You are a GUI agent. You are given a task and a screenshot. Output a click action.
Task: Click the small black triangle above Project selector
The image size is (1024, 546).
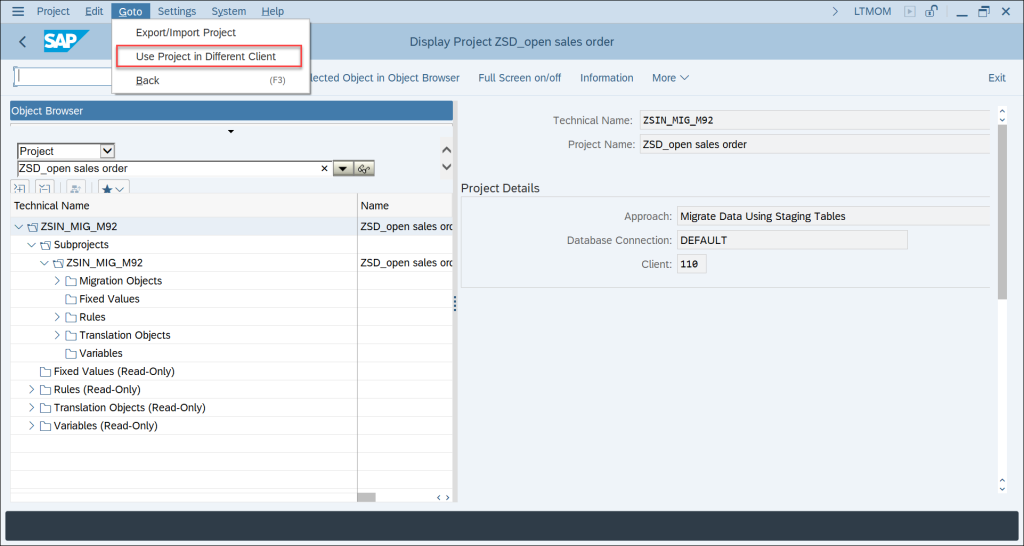point(231,132)
